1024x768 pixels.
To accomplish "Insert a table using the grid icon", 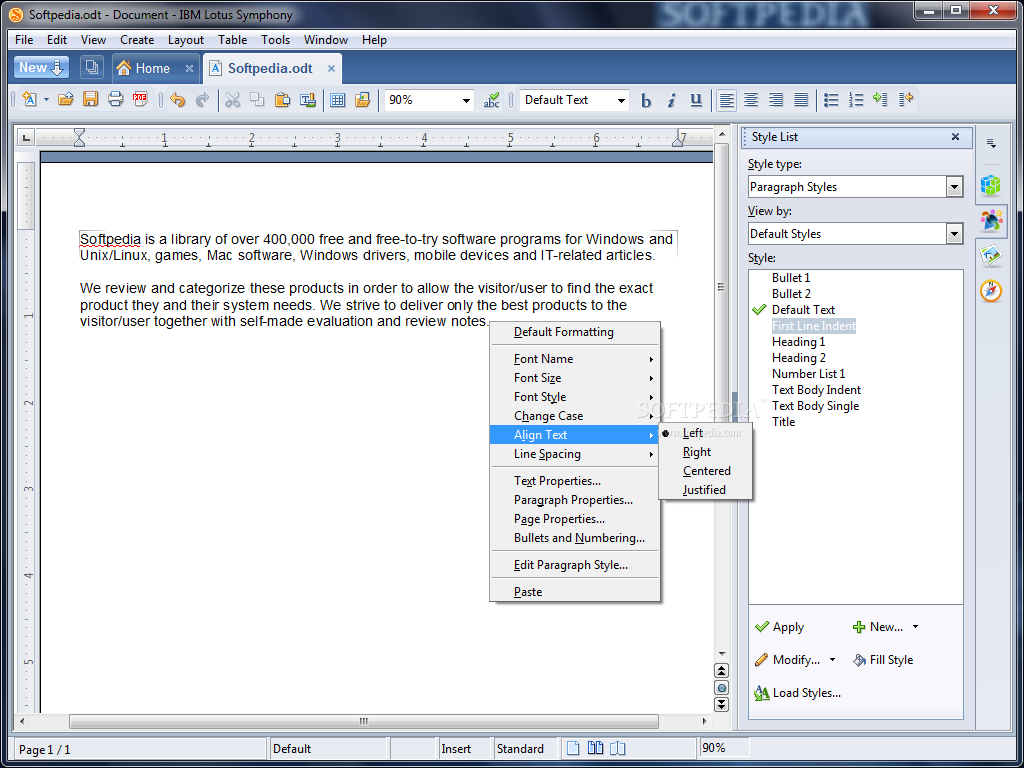I will click(338, 100).
